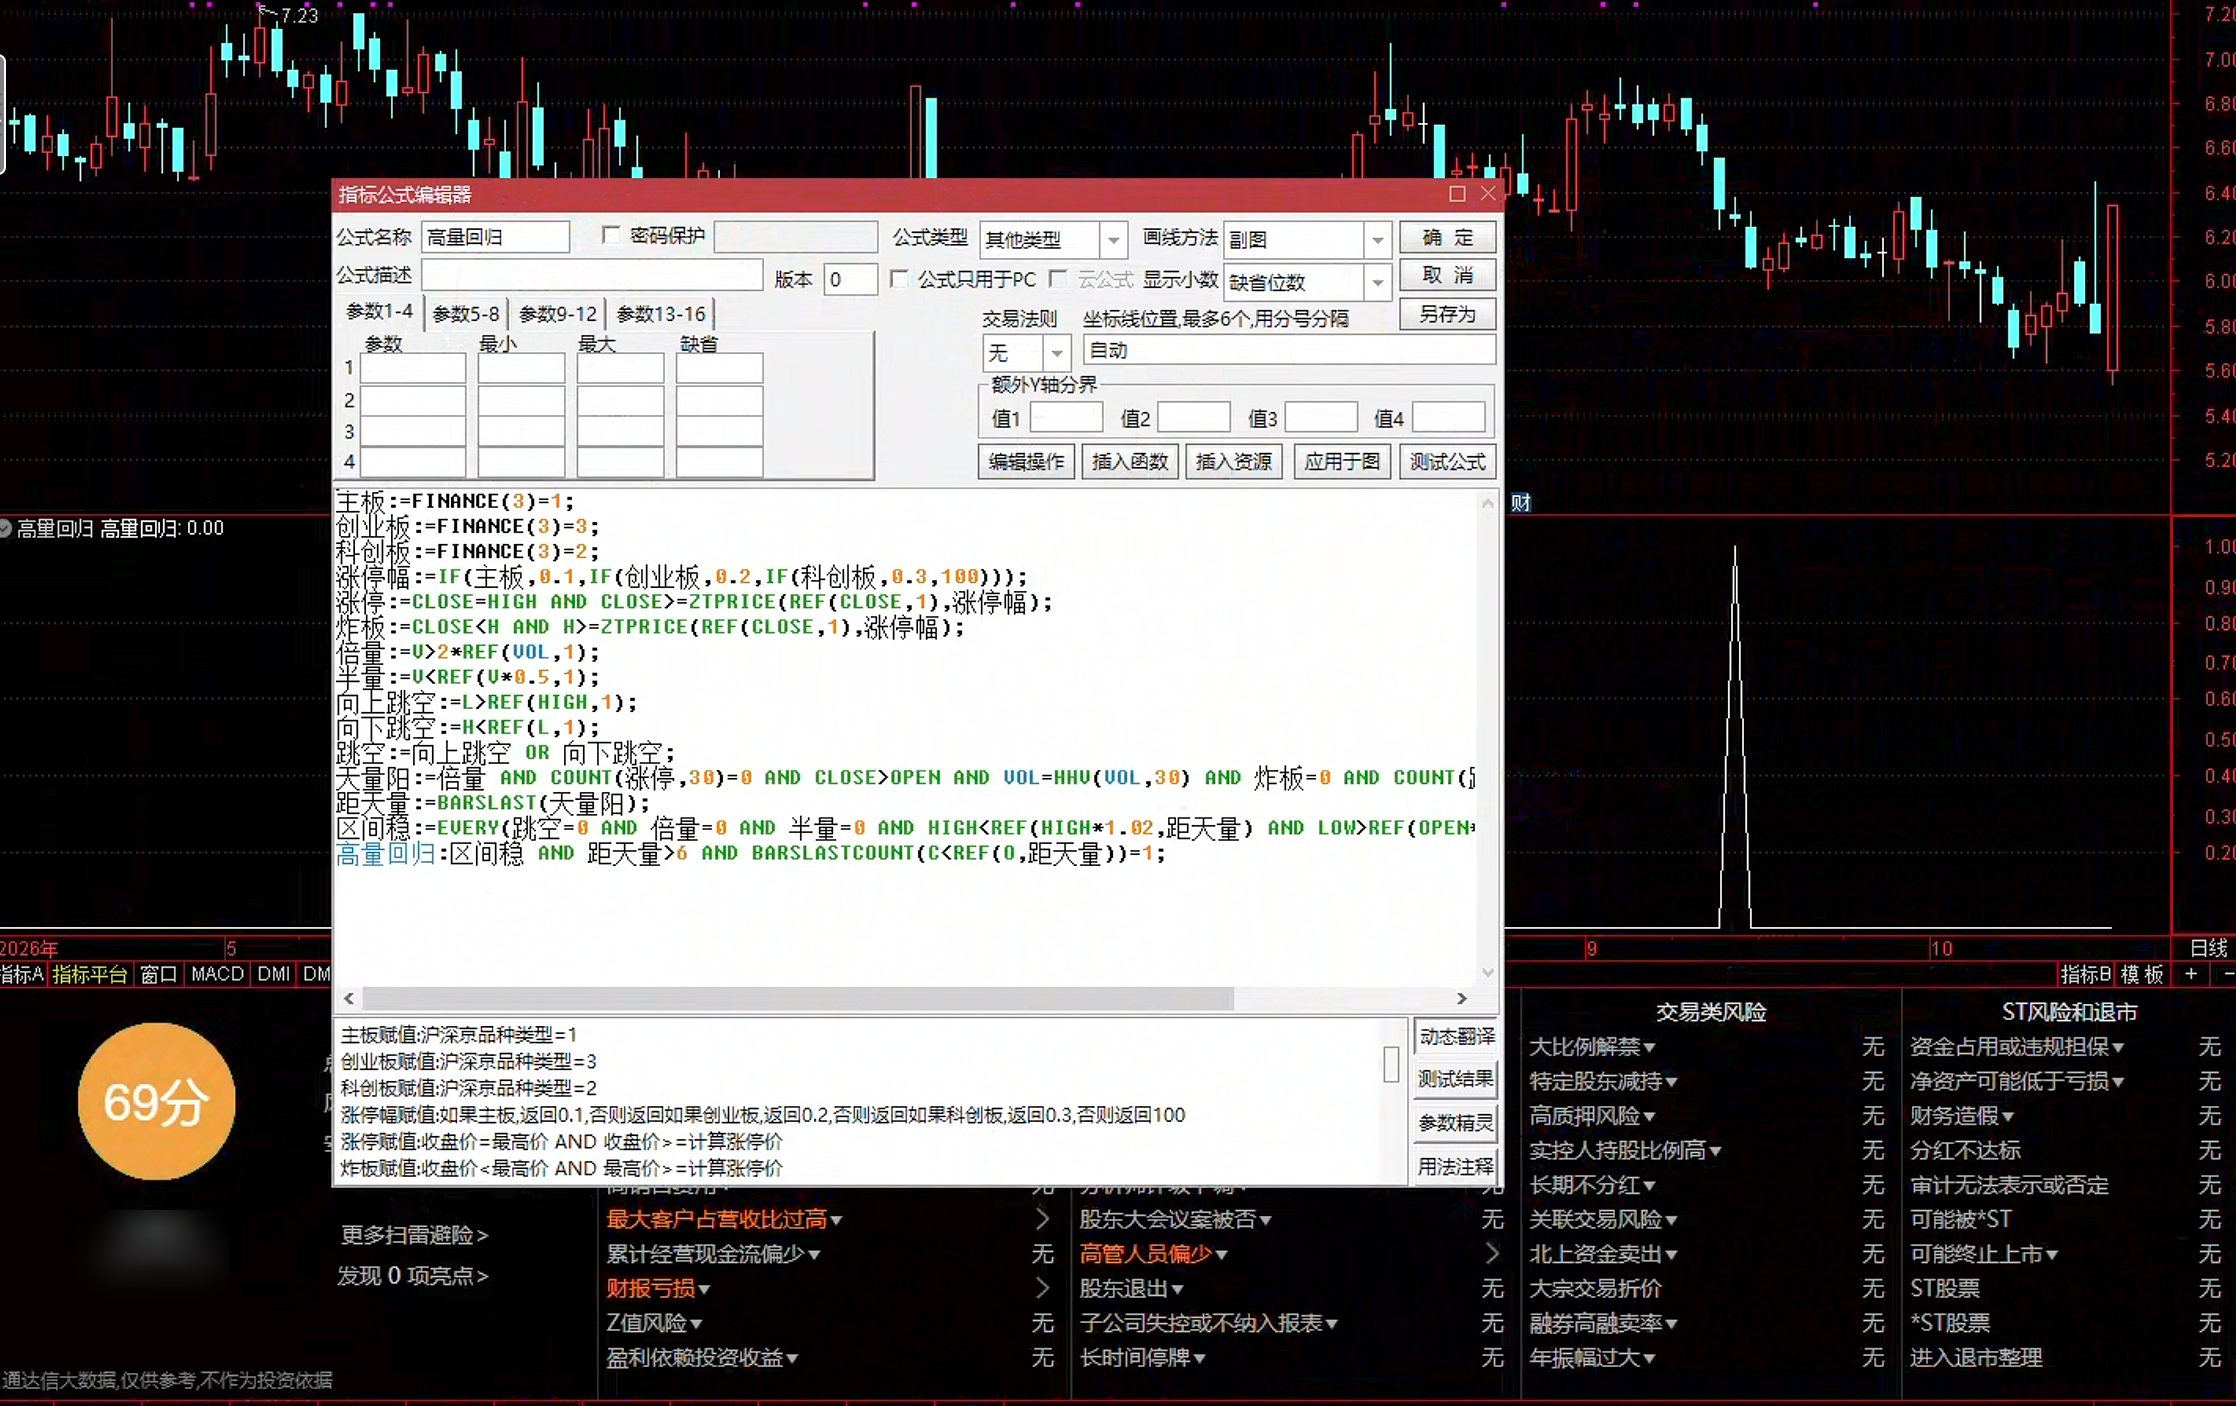Open 发现 0 项亮点 link
This screenshot has width=2236, height=1406.
pos(412,1276)
